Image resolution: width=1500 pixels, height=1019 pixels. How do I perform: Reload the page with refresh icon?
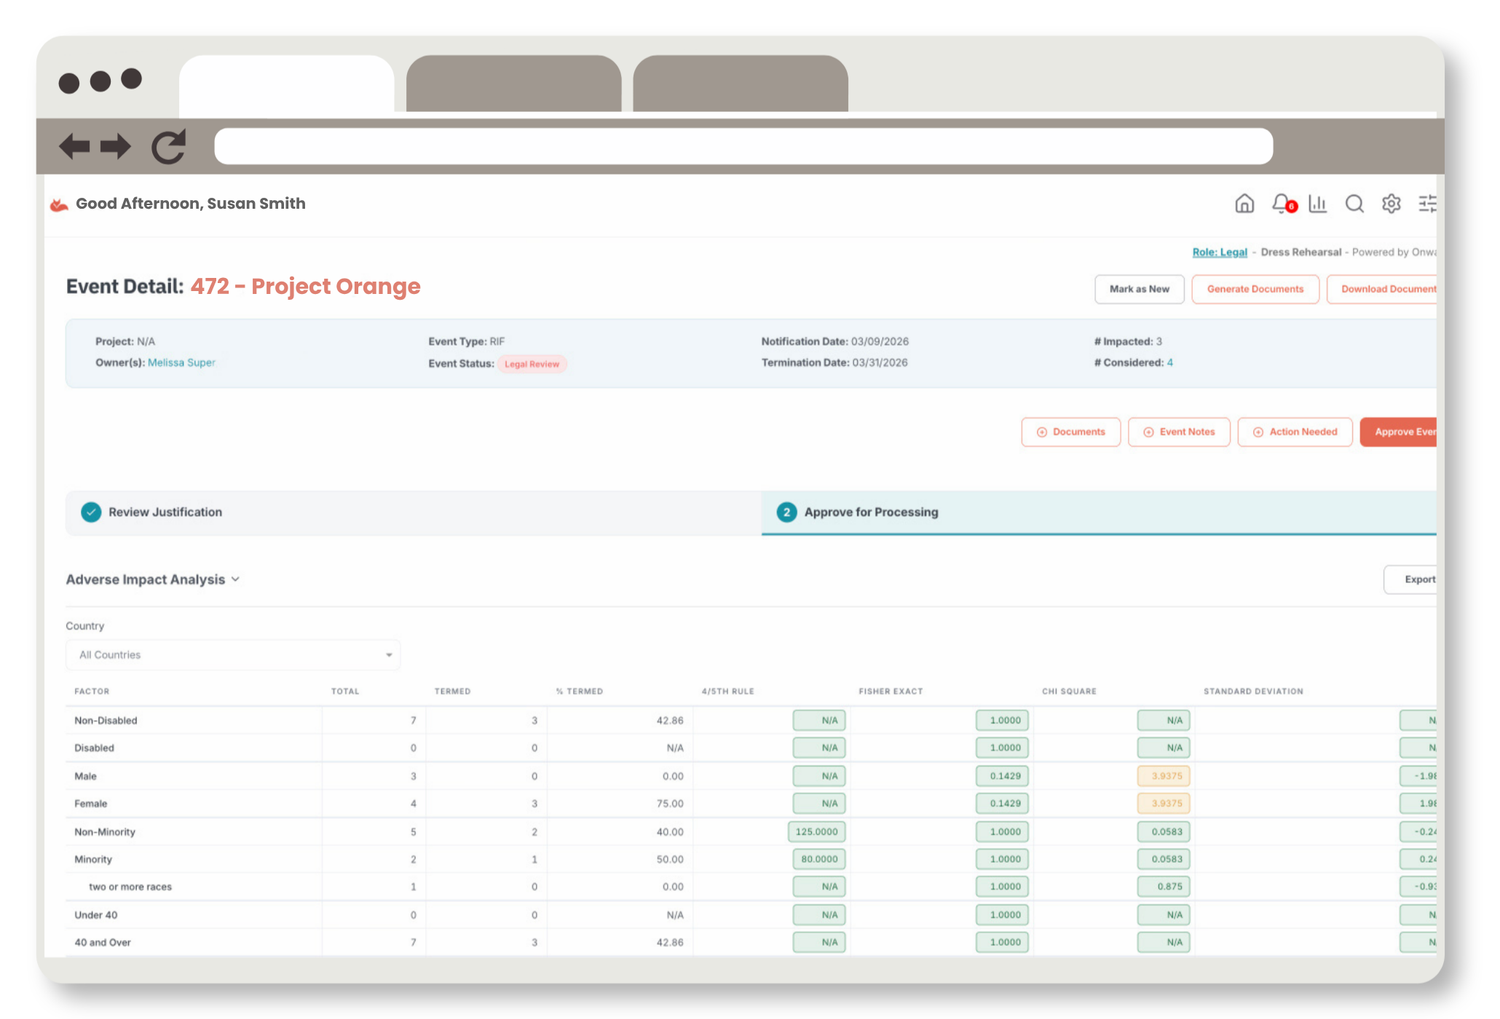[x=169, y=146]
